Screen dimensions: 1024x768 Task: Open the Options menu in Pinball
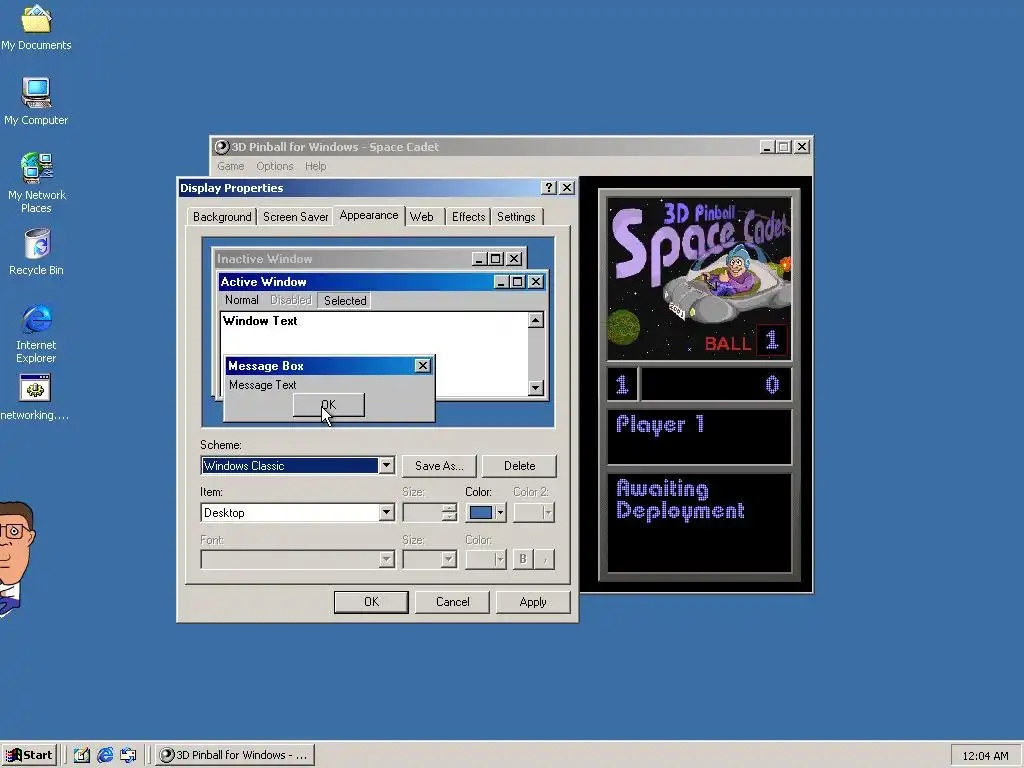(x=274, y=167)
